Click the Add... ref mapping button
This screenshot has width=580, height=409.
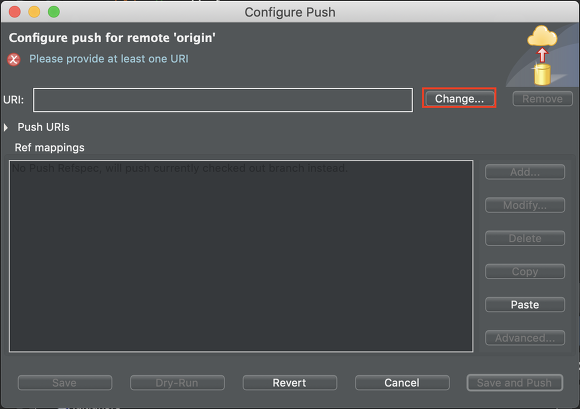point(525,172)
